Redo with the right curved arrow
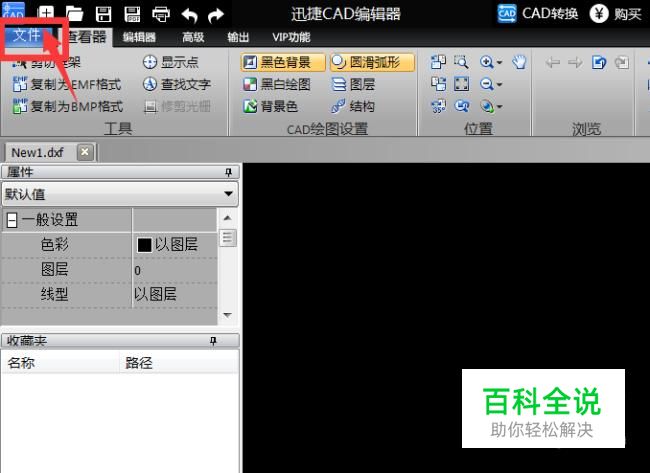This screenshot has width=650, height=473. pyautogui.click(x=216, y=15)
